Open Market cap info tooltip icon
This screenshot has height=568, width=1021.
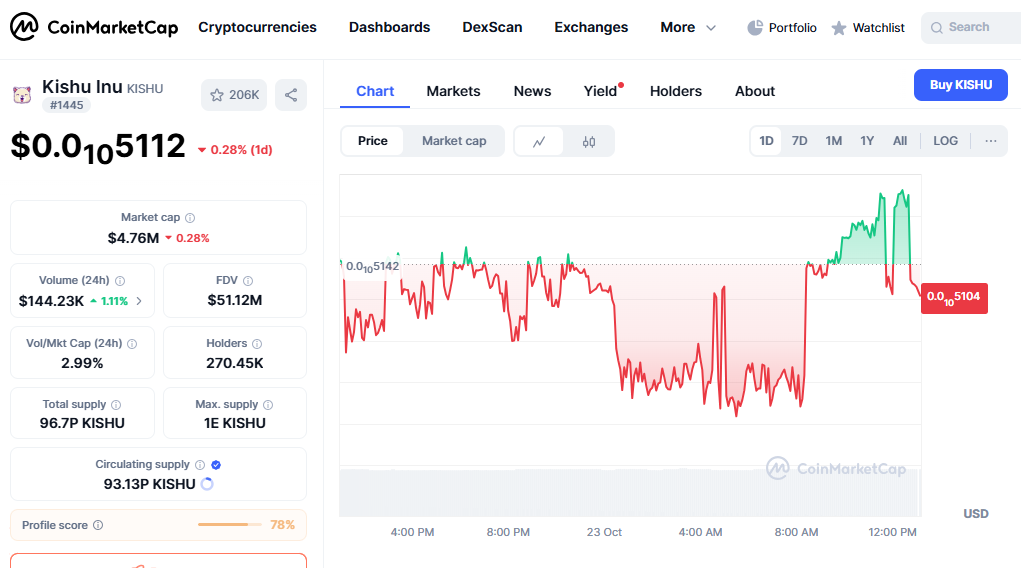coord(190,218)
